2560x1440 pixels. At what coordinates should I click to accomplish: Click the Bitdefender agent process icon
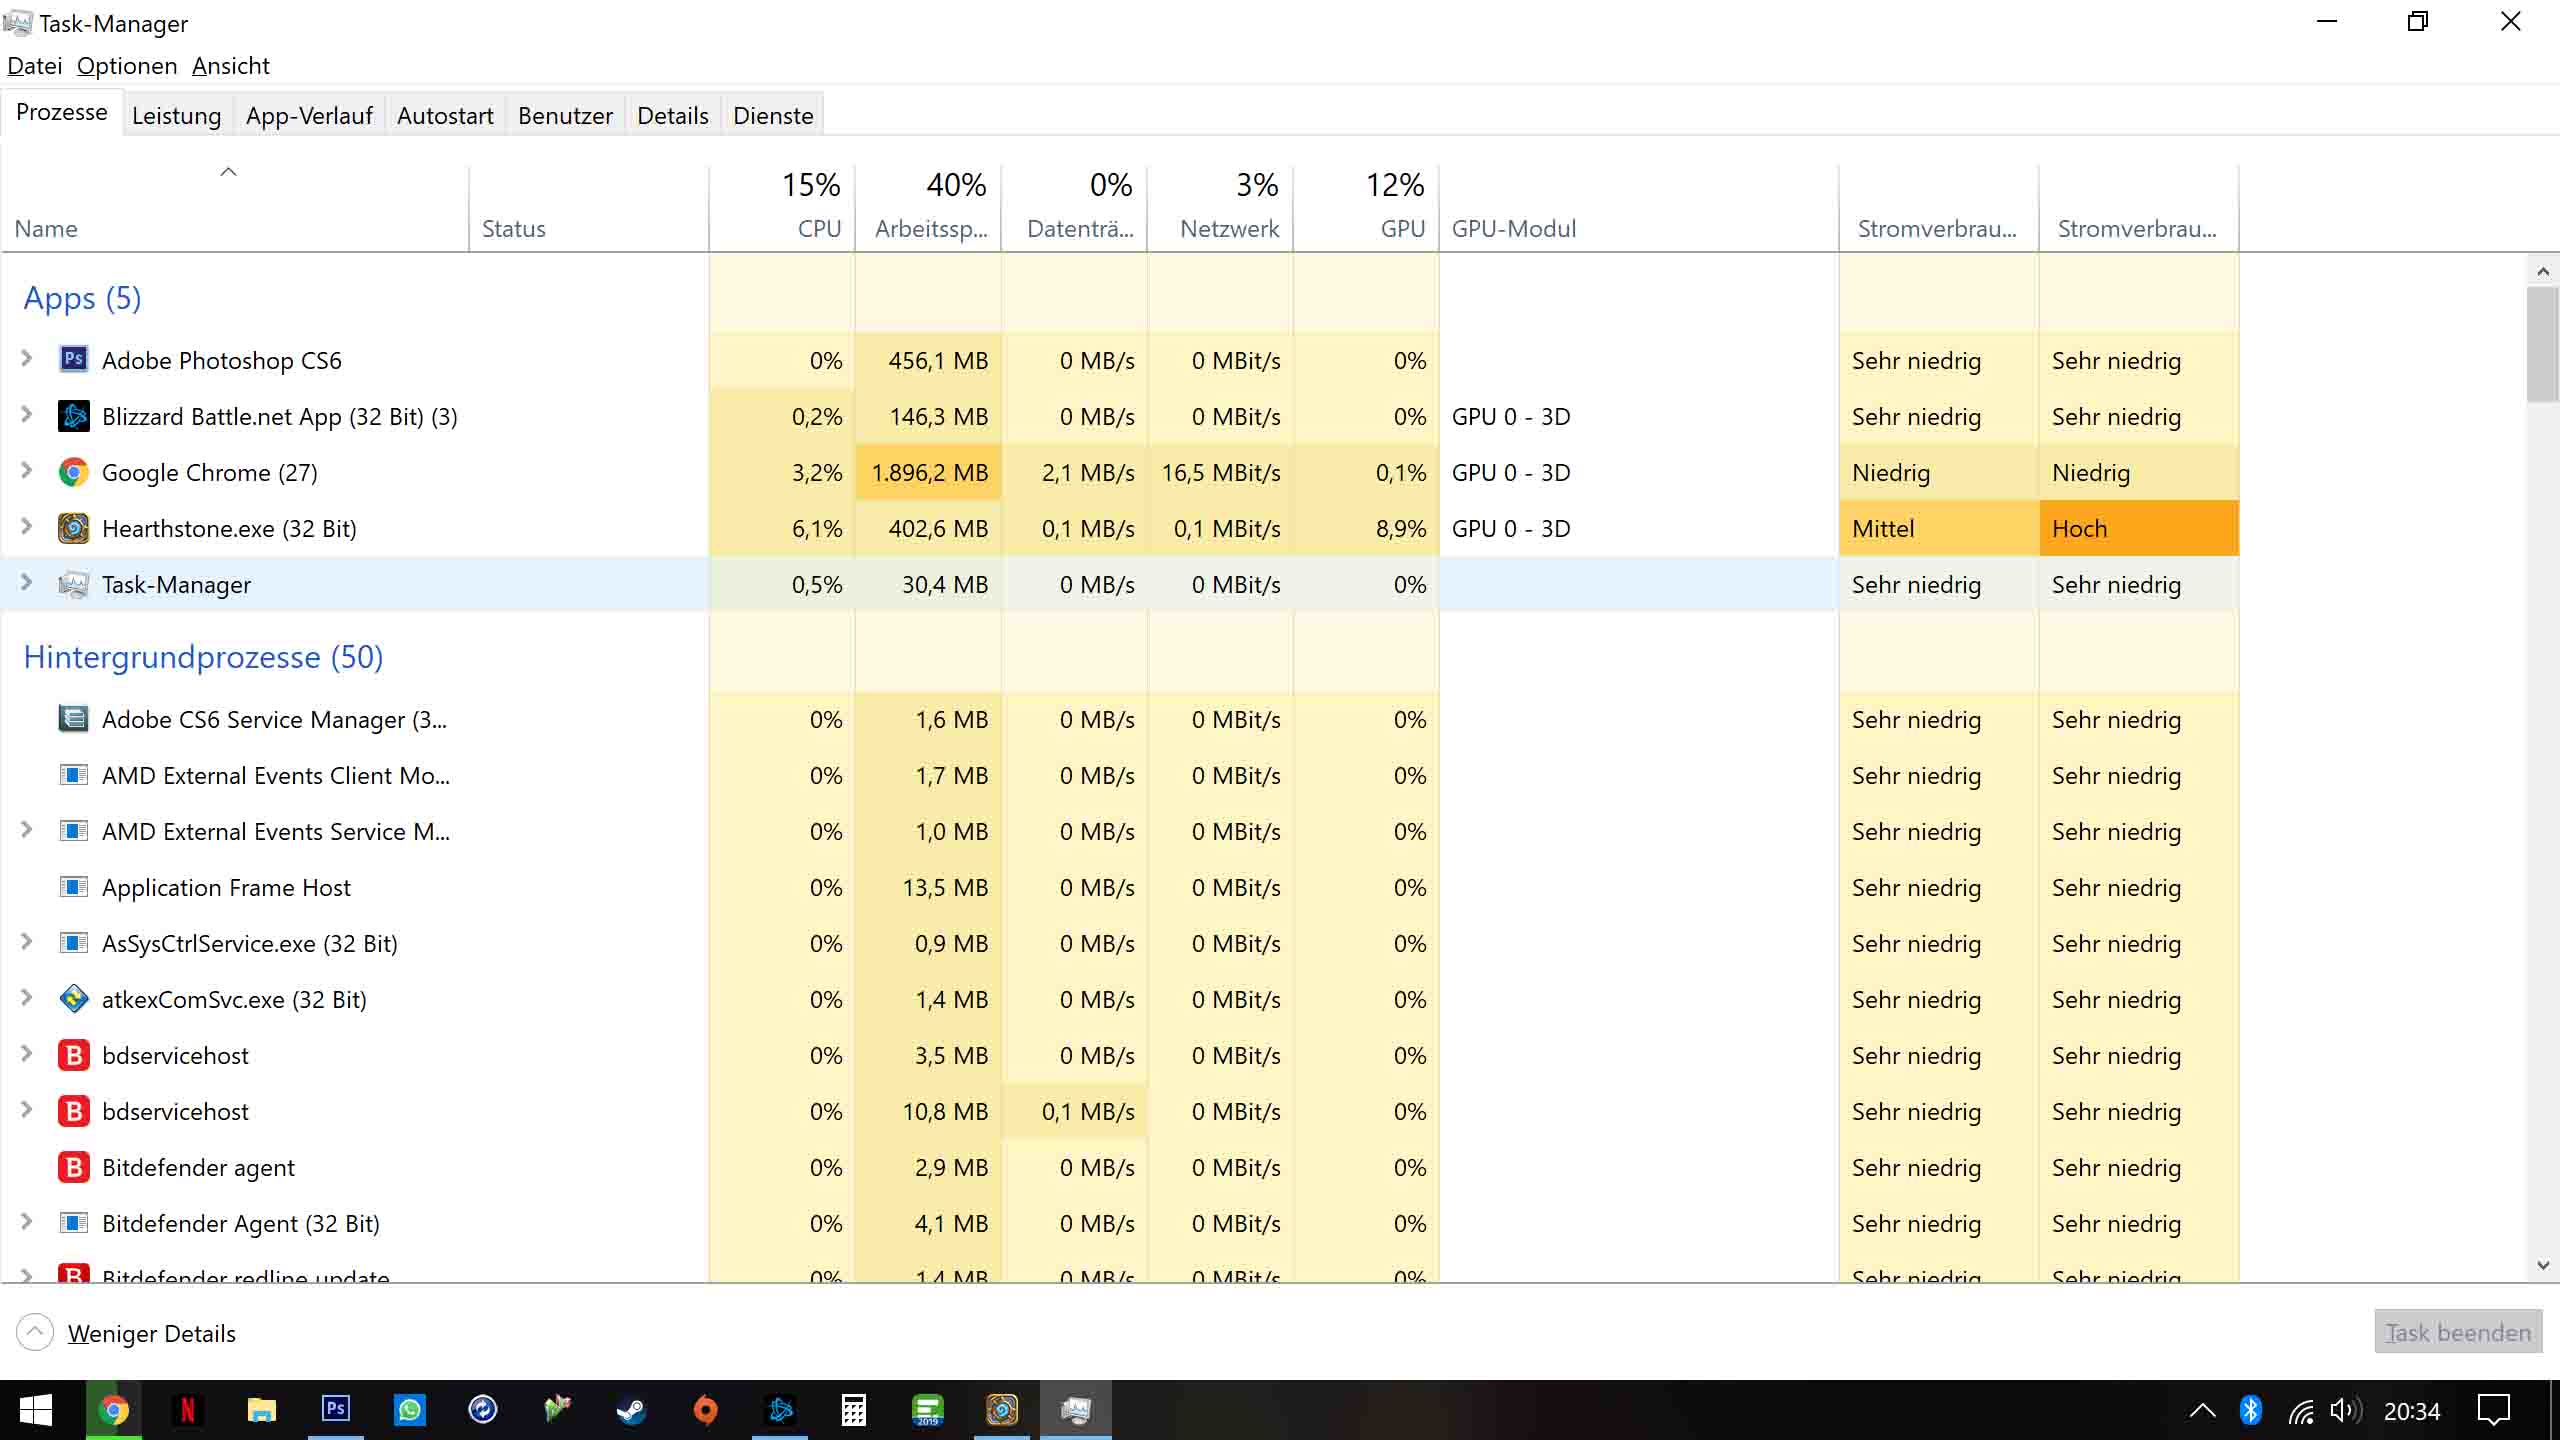click(73, 1167)
